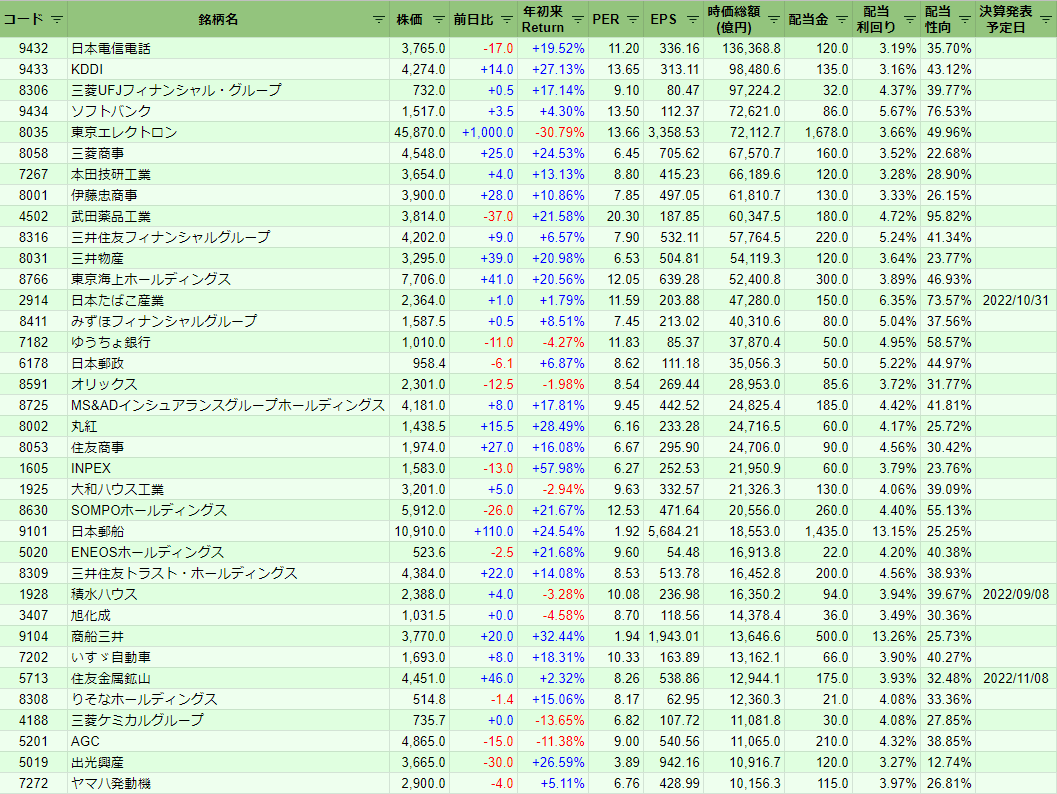This screenshot has height=794, width=1057.
Task: Select the 日本電信電話 name cell
Action: coord(229,49)
